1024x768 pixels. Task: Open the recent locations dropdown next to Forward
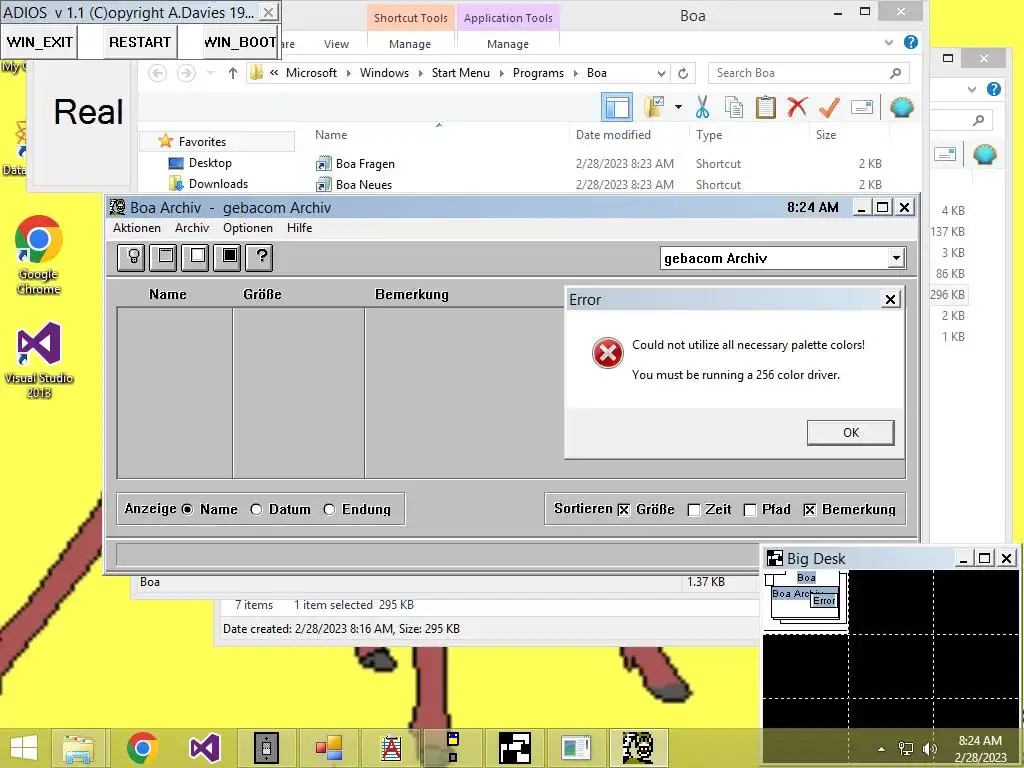(x=210, y=73)
